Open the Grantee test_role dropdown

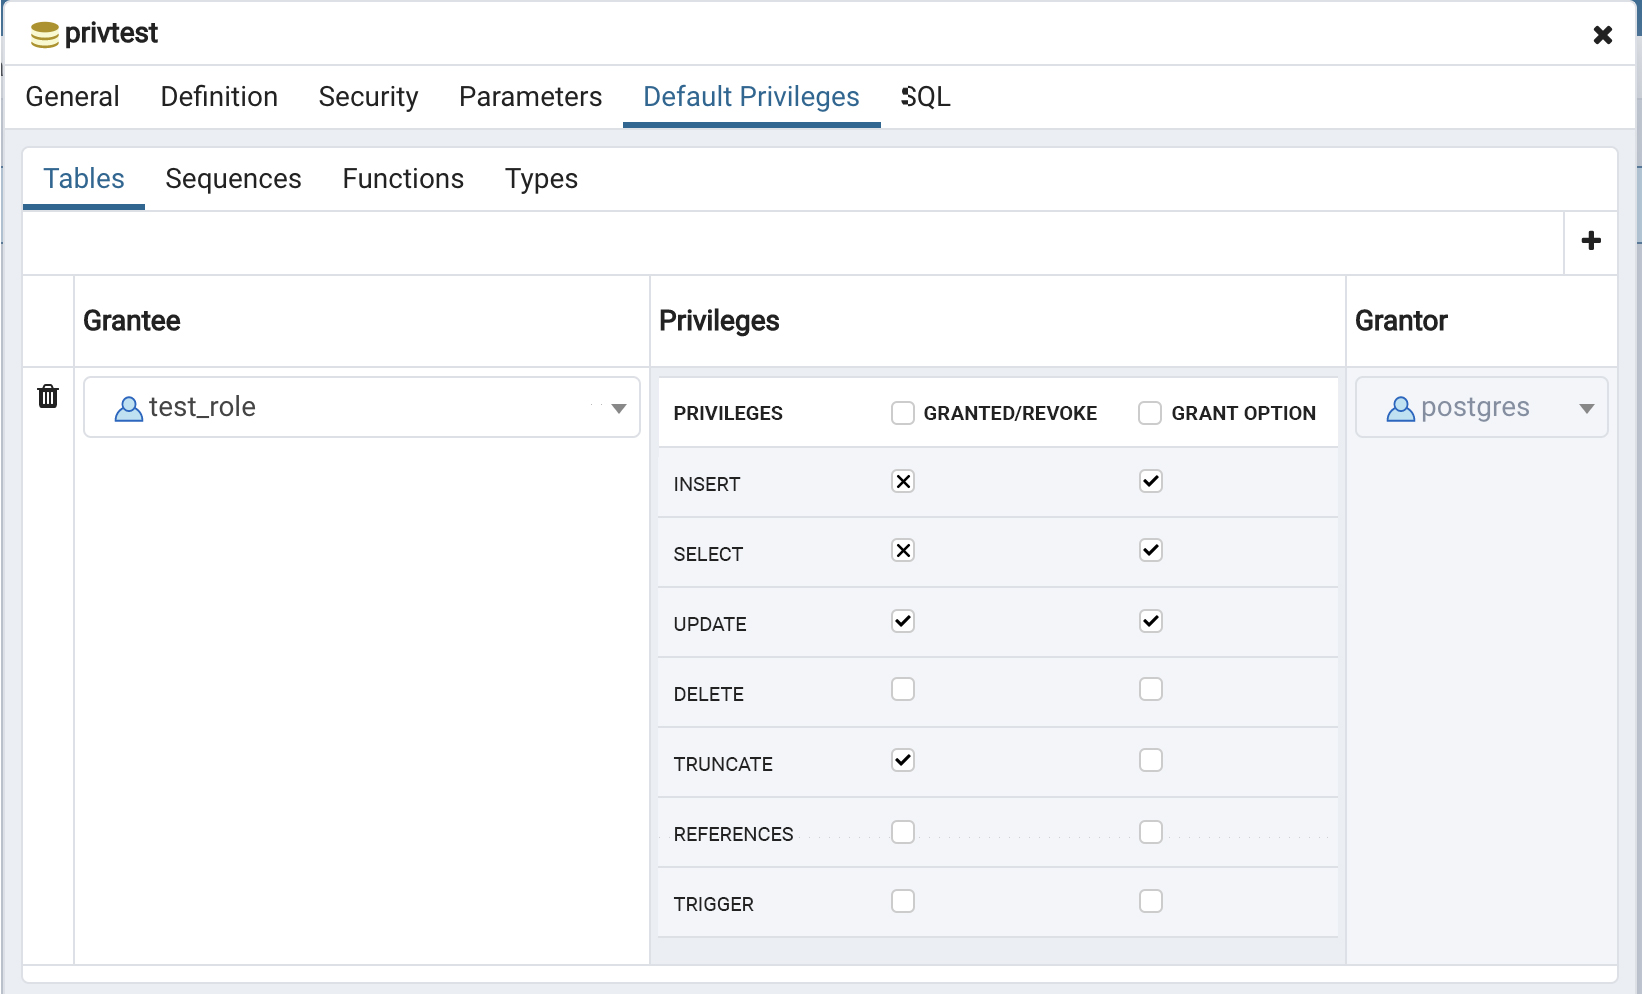[618, 408]
